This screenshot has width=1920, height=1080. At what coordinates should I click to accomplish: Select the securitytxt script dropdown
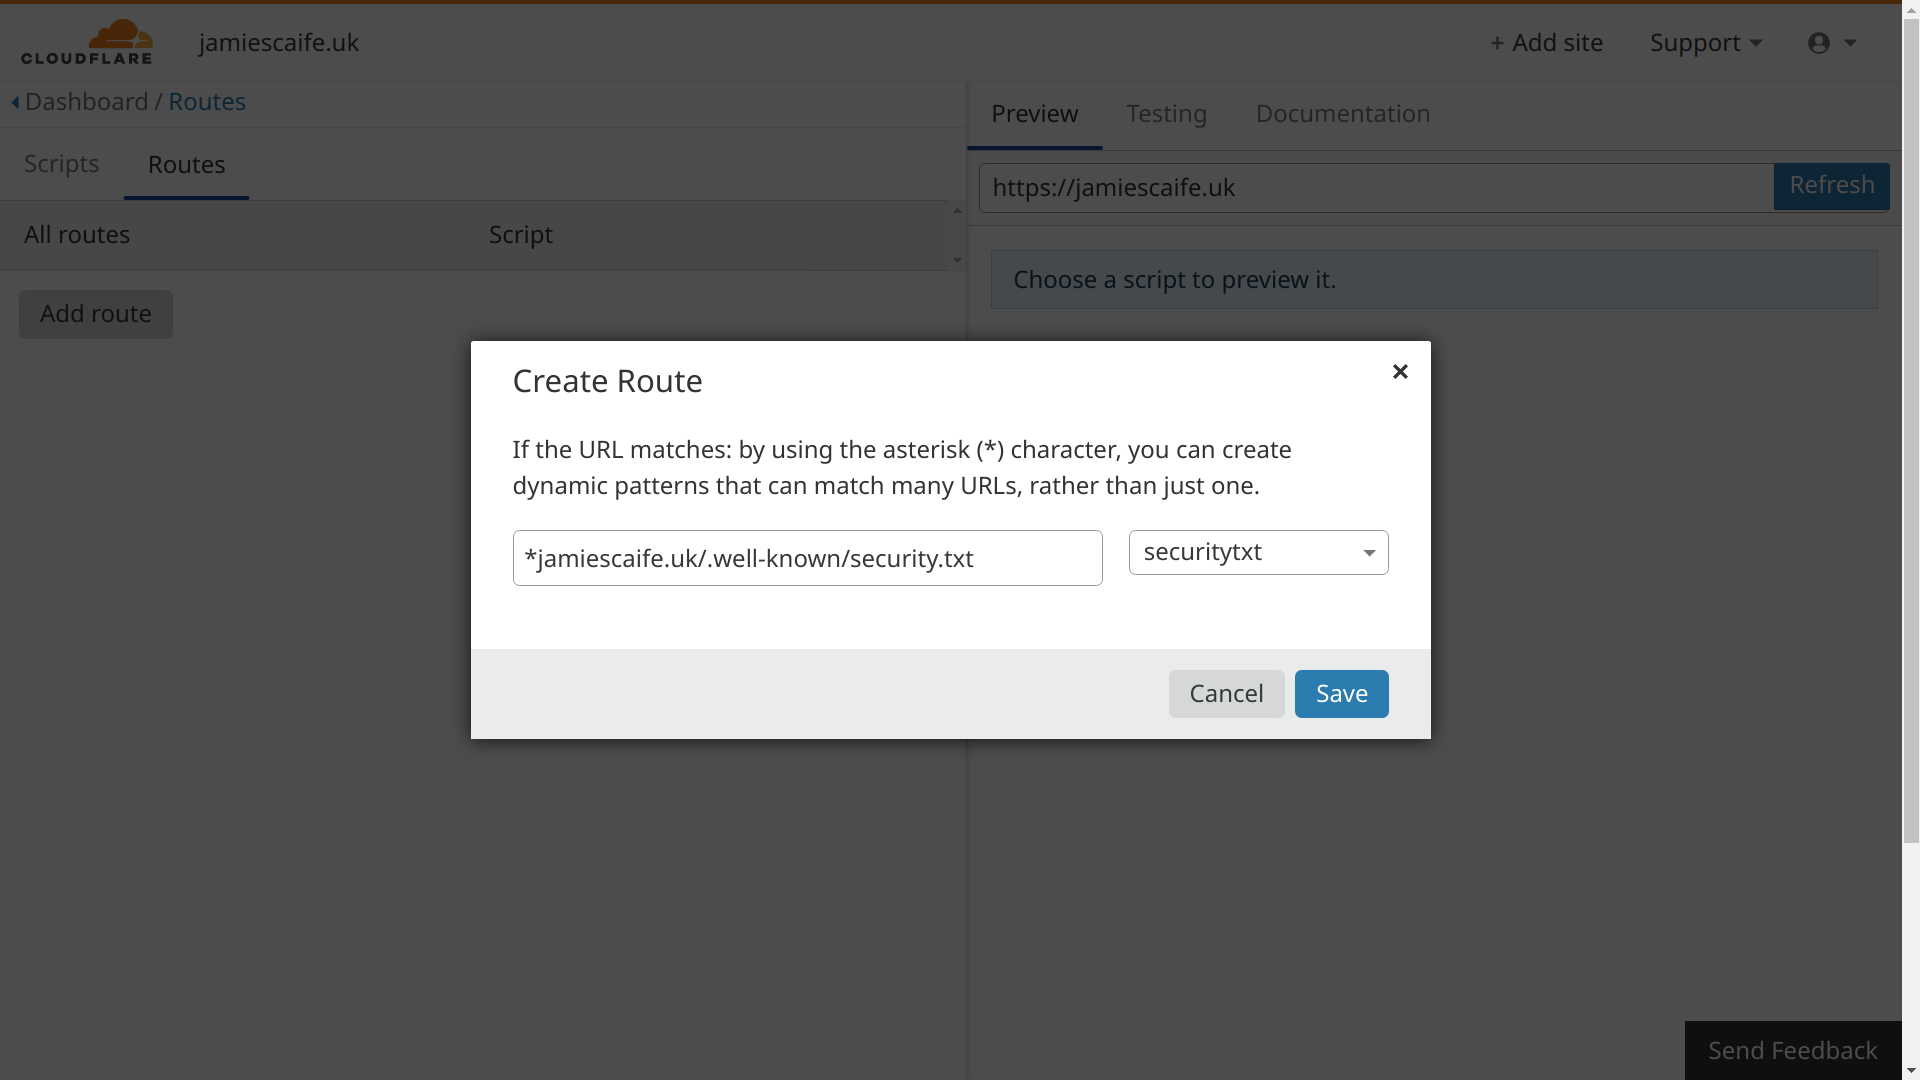tap(1257, 551)
